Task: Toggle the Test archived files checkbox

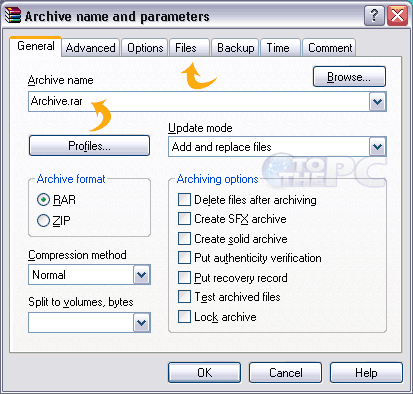Action: click(184, 297)
